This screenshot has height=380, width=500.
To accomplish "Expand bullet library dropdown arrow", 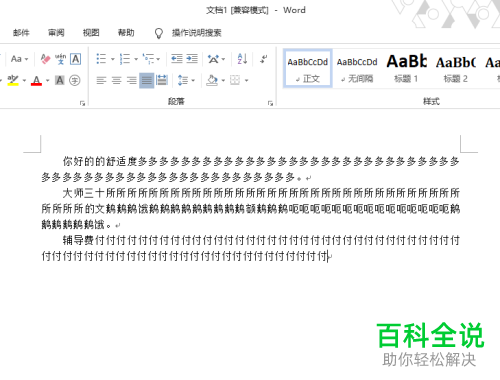I will point(113,59).
